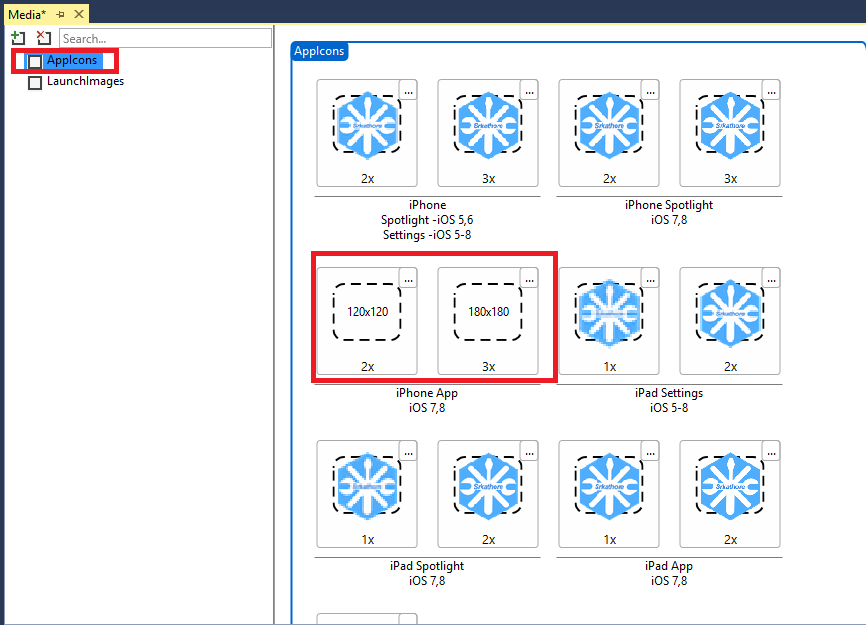Click inside the Search field

(x=165, y=37)
